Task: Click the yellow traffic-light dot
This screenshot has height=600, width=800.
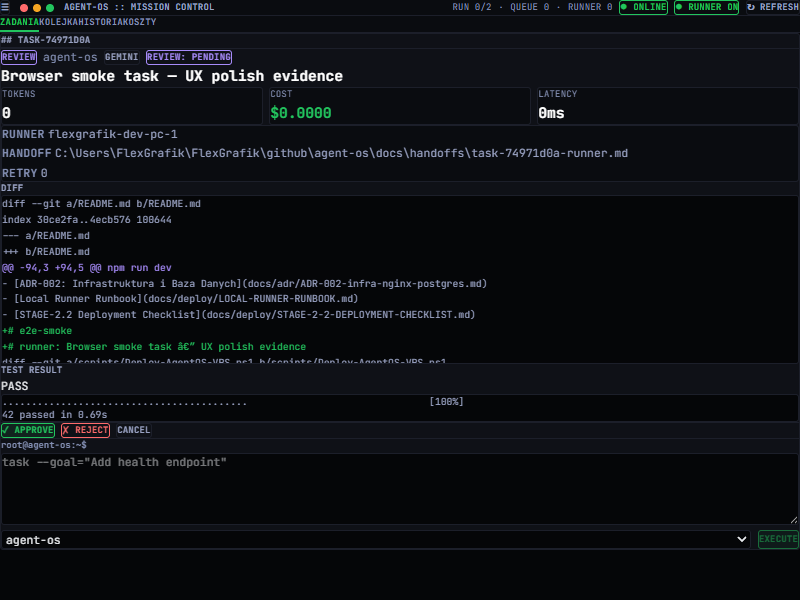Action: [x=37, y=8]
